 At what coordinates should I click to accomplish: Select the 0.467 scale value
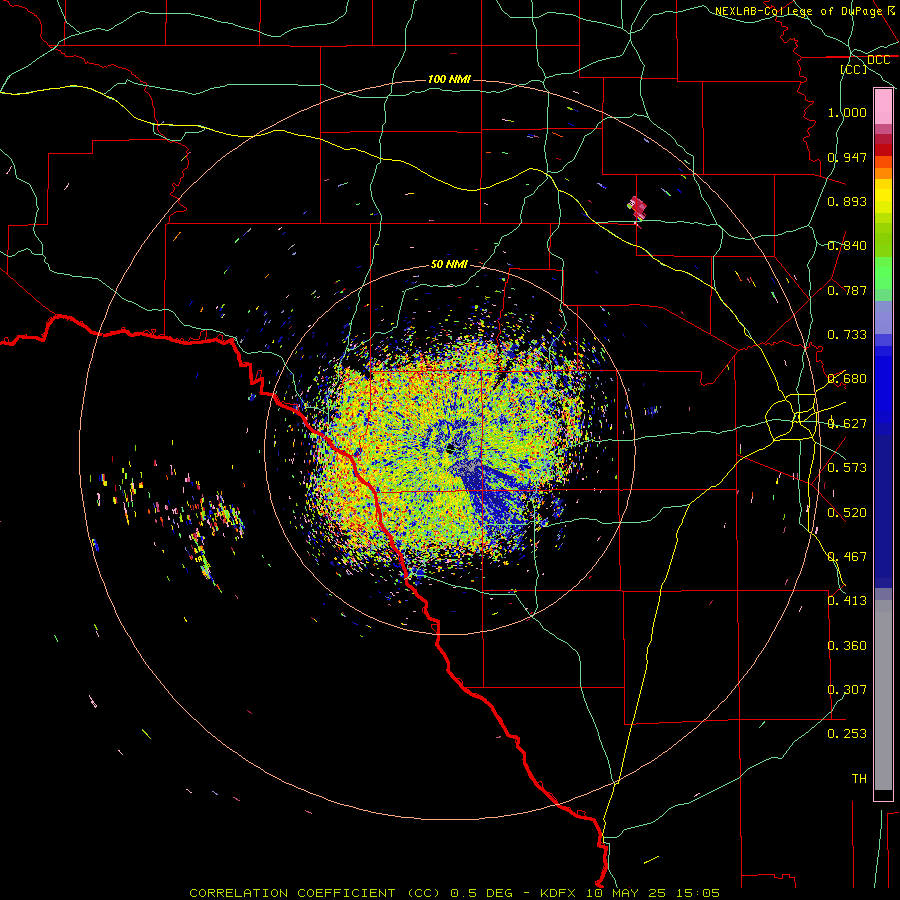pos(847,557)
